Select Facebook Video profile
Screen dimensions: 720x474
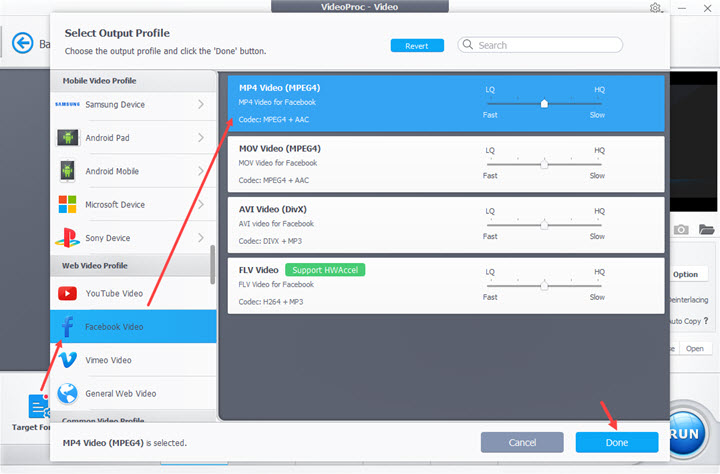coord(133,327)
